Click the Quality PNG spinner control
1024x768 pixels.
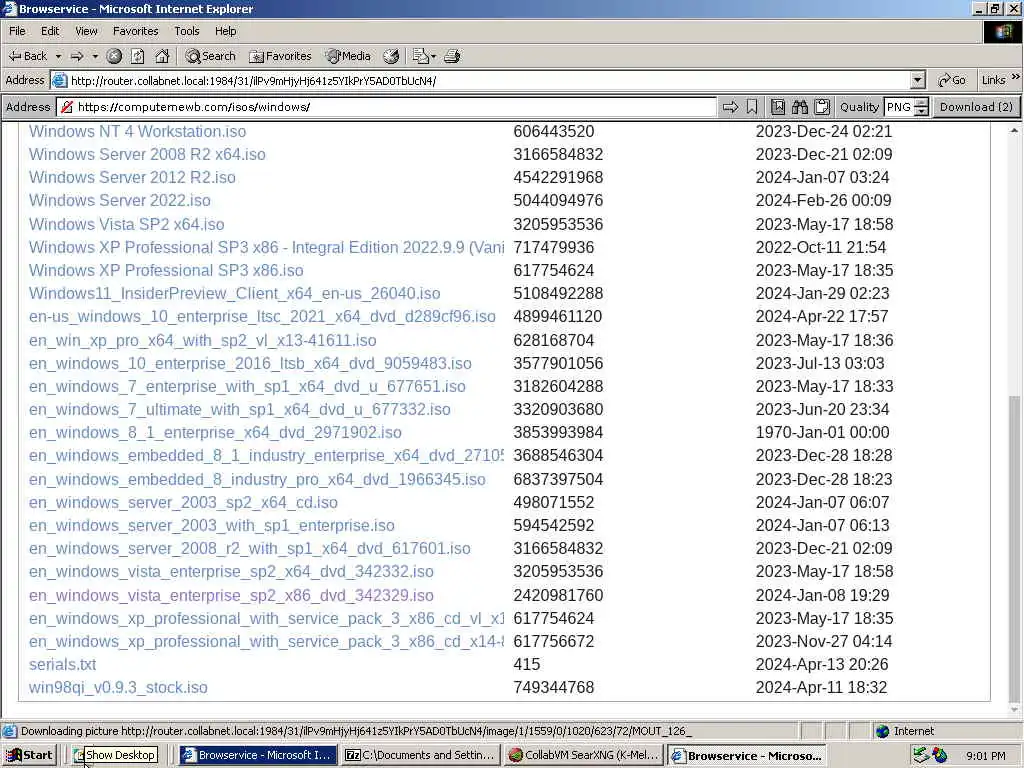click(x=921, y=106)
